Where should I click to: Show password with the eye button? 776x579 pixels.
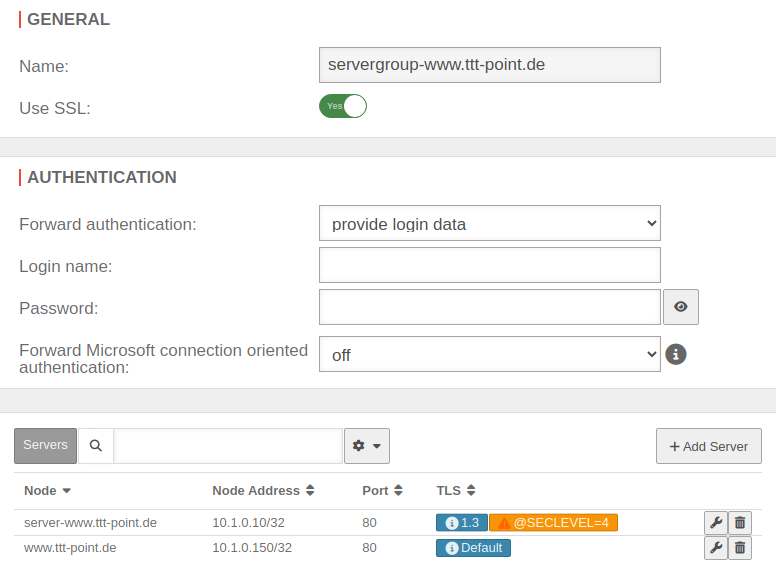tap(681, 307)
